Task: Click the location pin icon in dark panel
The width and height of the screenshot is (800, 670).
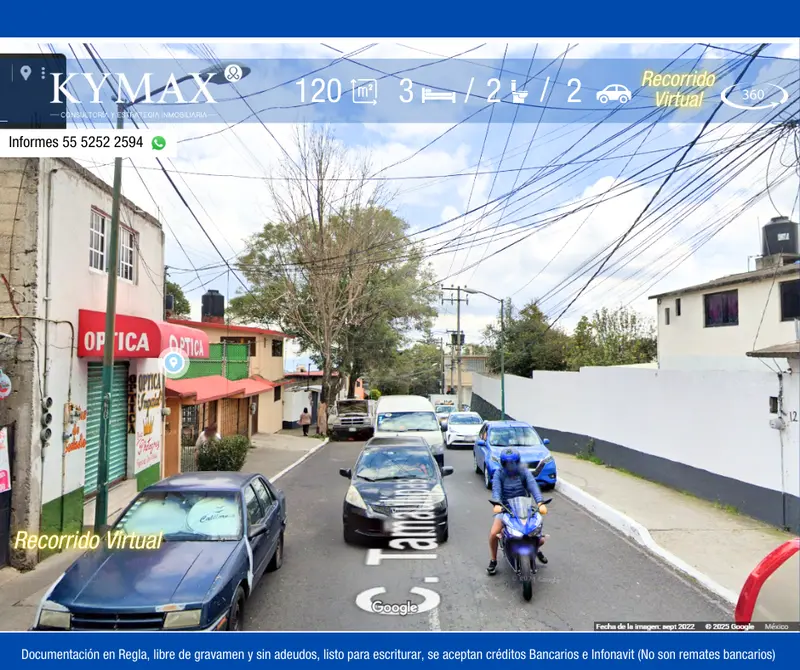Action: (26, 73)
